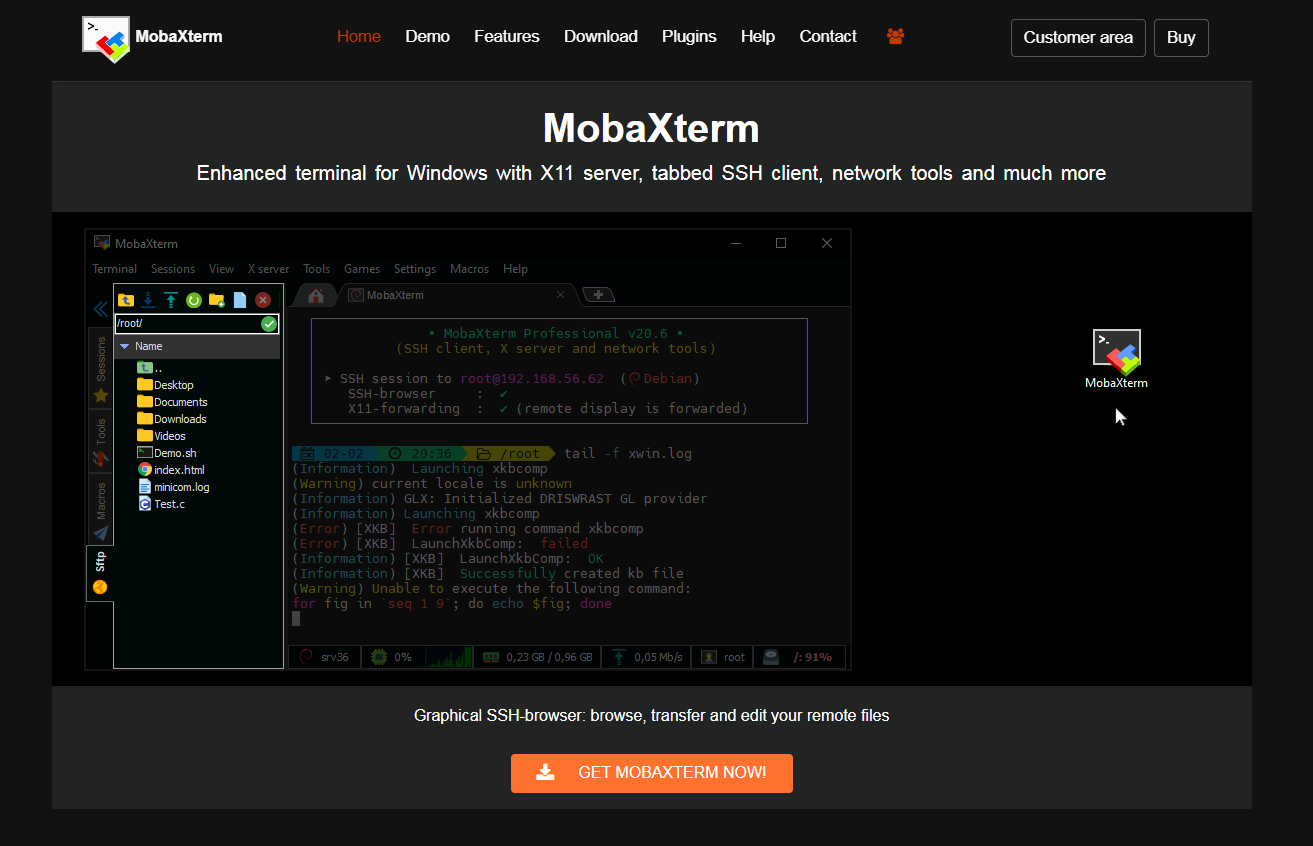This screenshot has height=846, width=1313.
Task: Click GET MOBAXTERM NOW! button
Action: click(652, 773)
